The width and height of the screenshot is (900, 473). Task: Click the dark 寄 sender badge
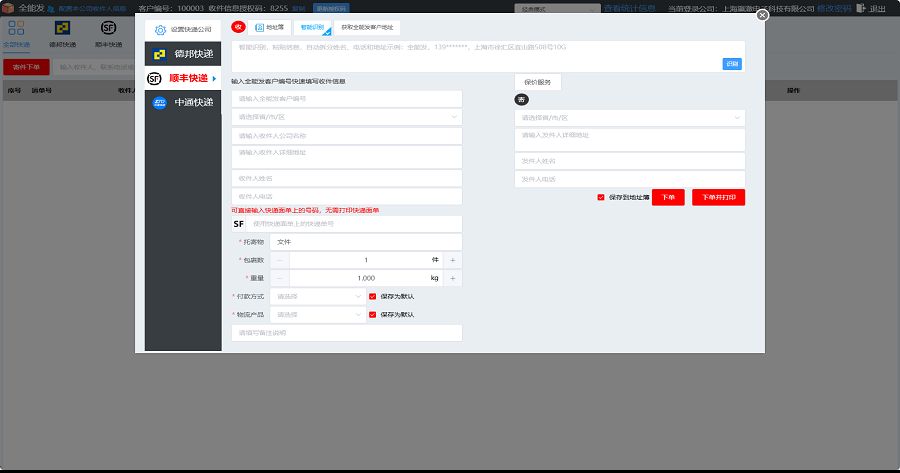coord(521,99)
